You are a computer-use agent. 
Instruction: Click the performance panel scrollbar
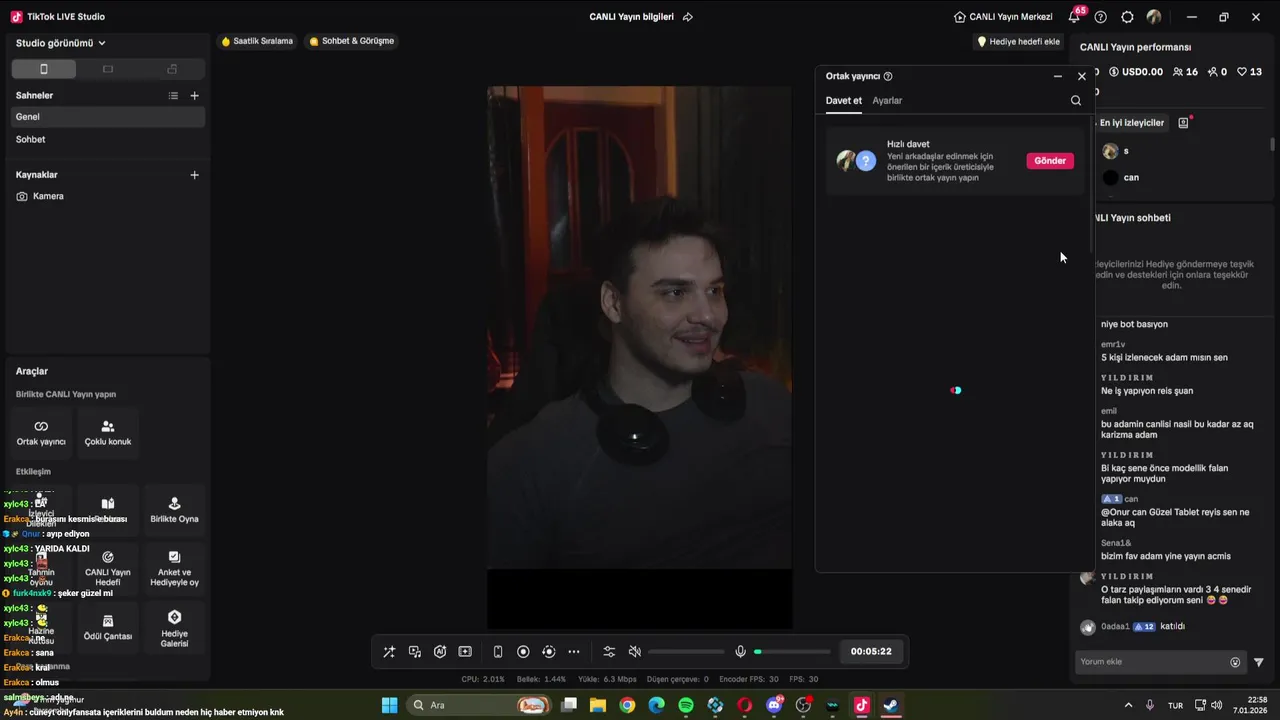point(1273,144)
